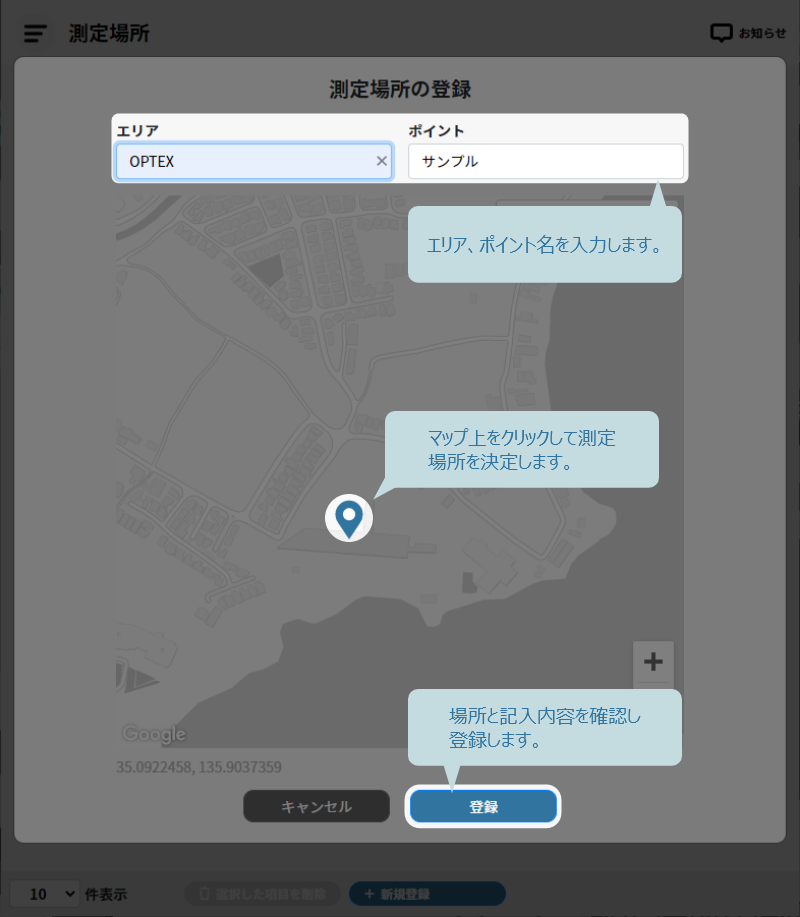
Task: Click the blue map pin marker
Action: coord(349,518)
